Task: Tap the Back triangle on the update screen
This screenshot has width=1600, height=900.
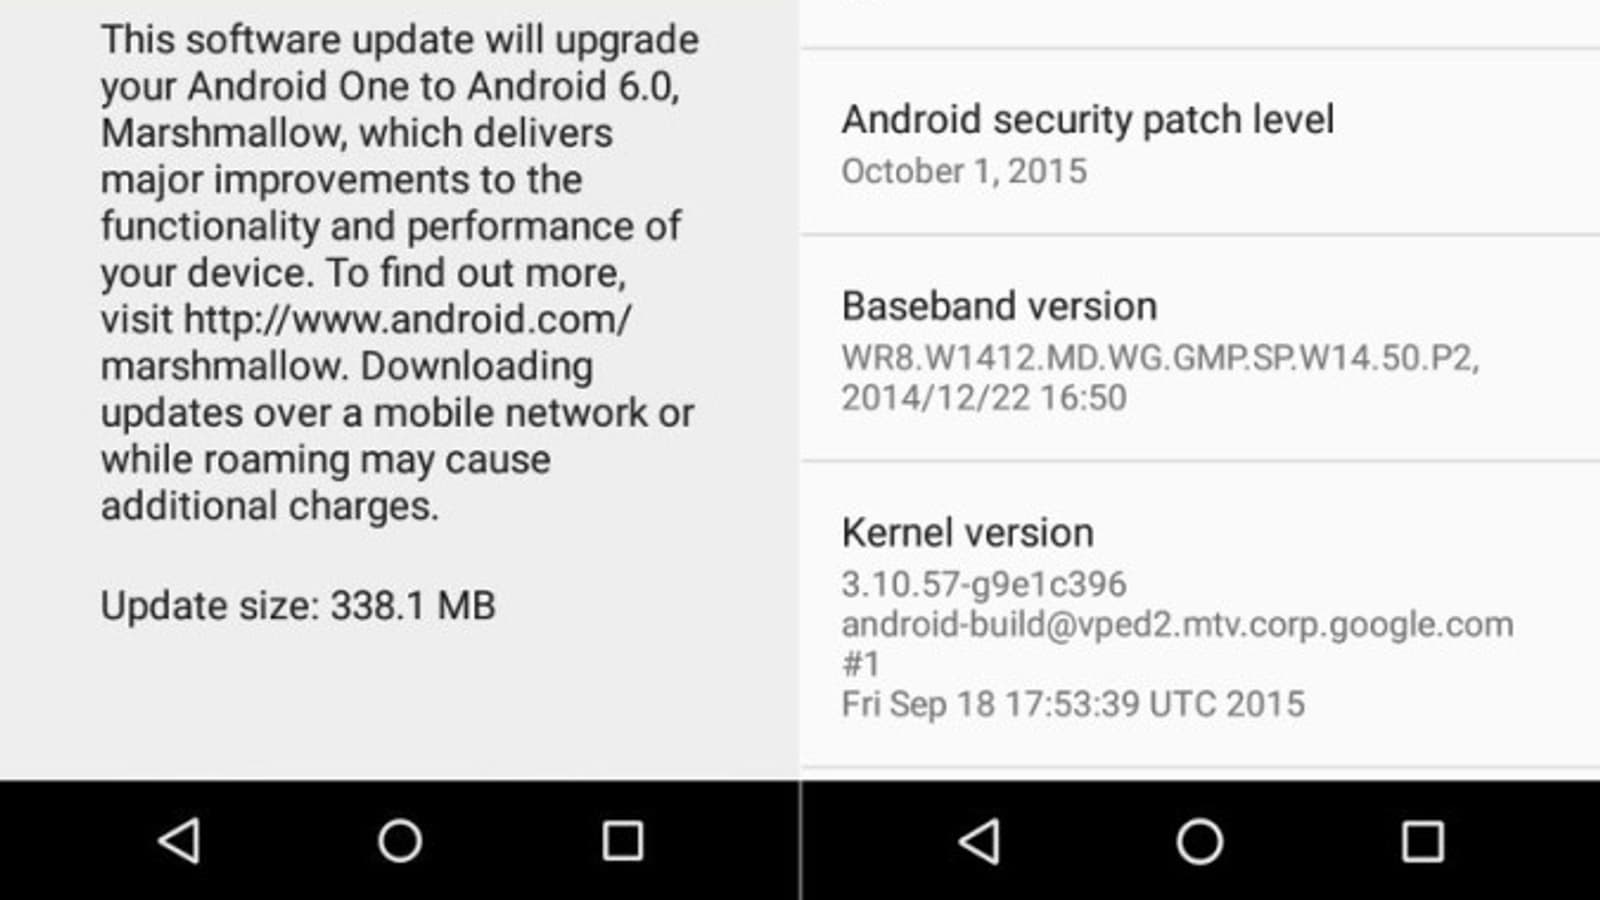Action: (x=180, y=841)
